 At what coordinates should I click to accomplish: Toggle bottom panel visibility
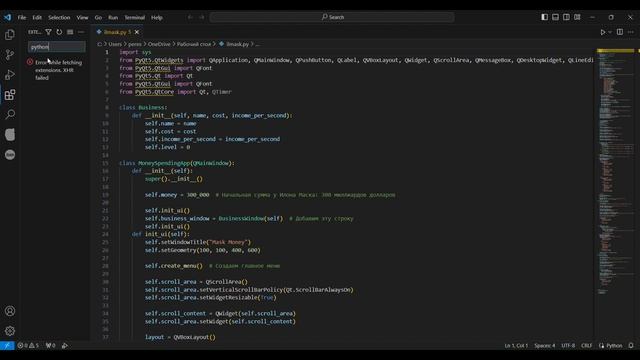555,17
